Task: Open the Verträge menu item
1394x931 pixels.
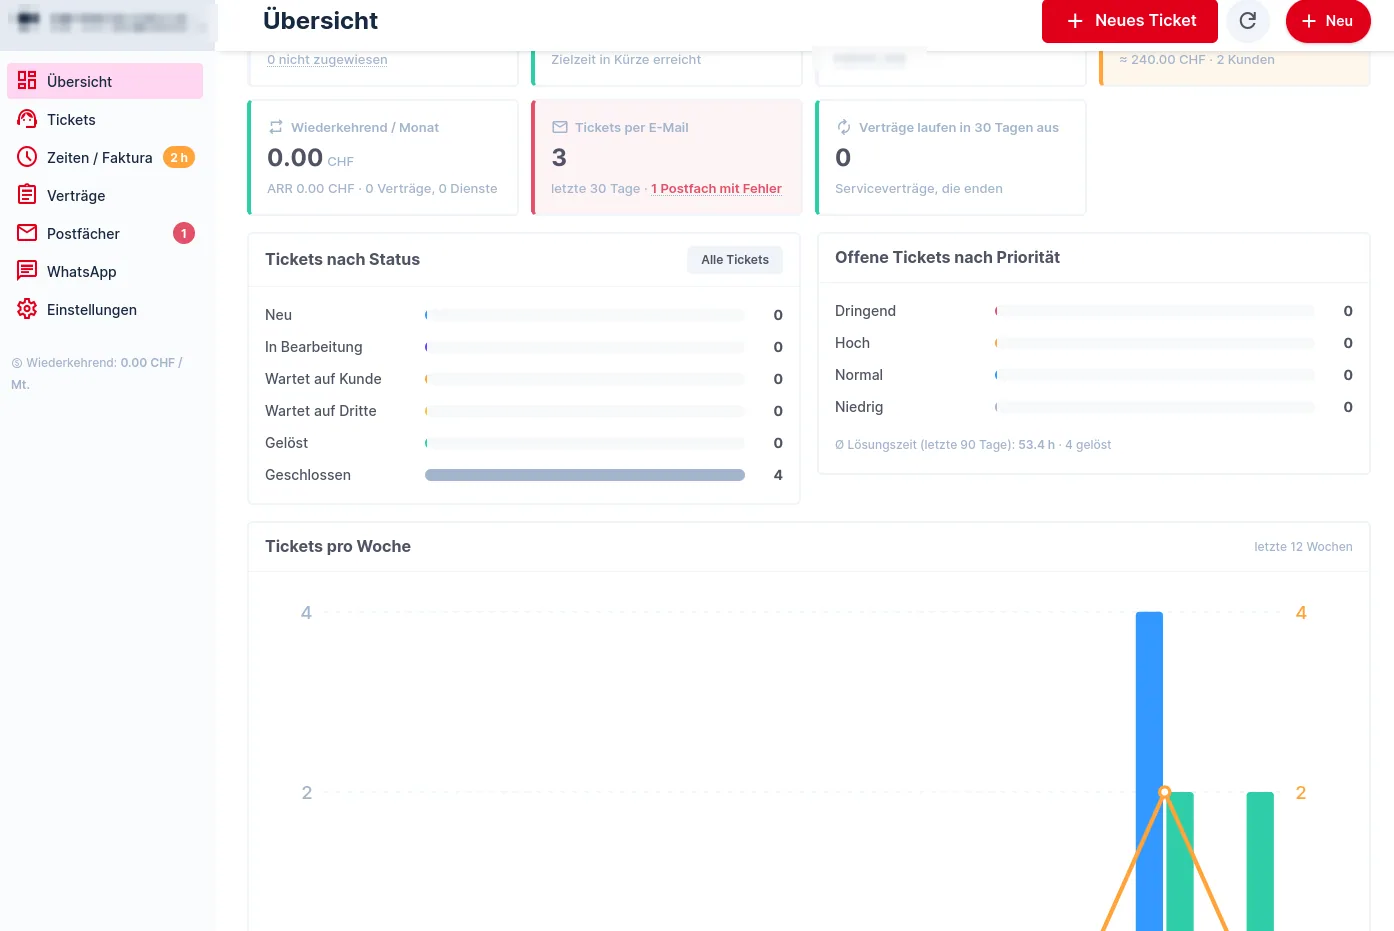Action: pyautogui.click(x=105, y=195)
